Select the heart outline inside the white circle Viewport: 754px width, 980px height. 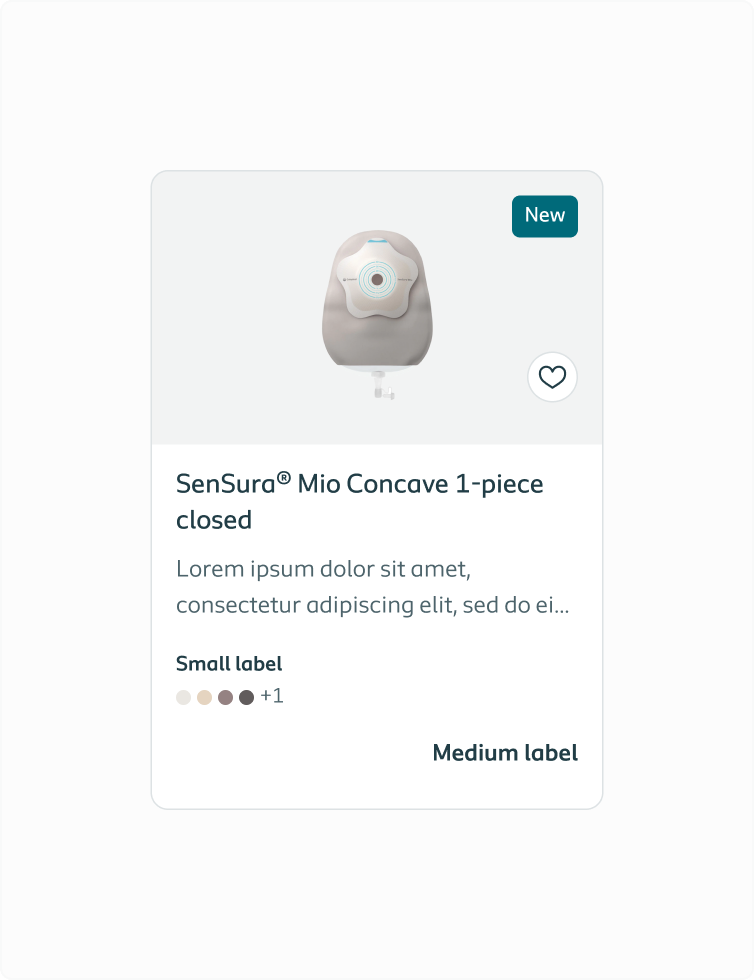point(551,377)
